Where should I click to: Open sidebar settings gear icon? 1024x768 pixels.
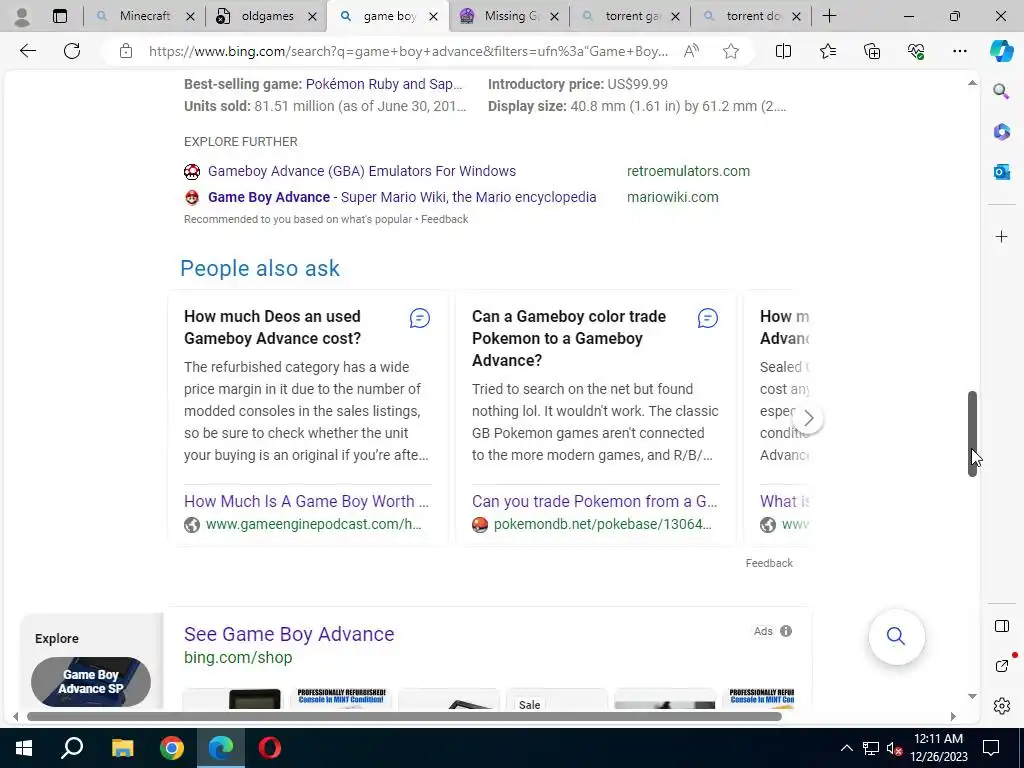(1002, 706)
